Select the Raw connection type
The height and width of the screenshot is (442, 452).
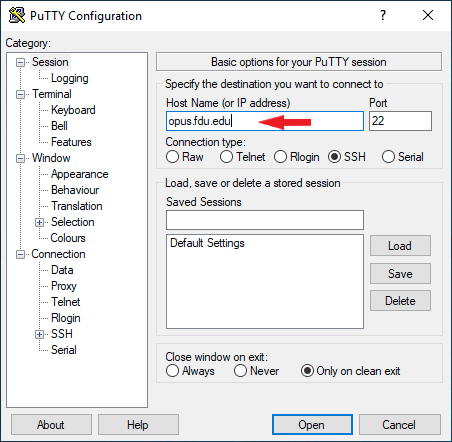tap(172, 157)
